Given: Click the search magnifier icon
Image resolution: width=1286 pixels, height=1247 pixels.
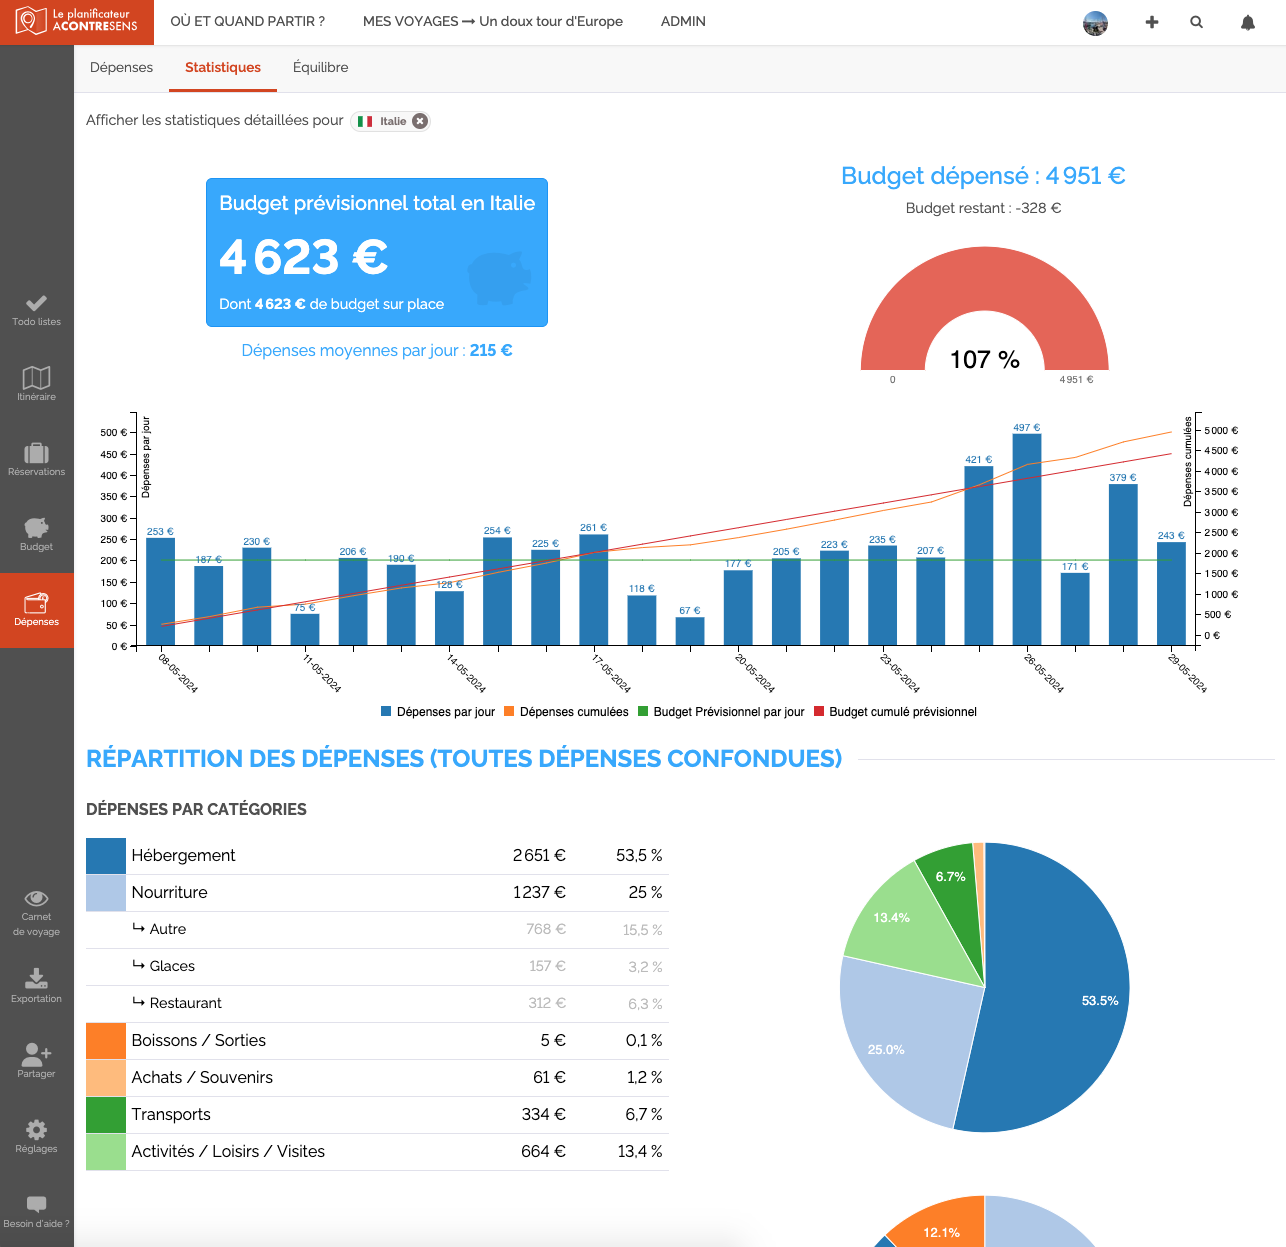Looking at the screenshot, I should click(x=1196, y=22).
